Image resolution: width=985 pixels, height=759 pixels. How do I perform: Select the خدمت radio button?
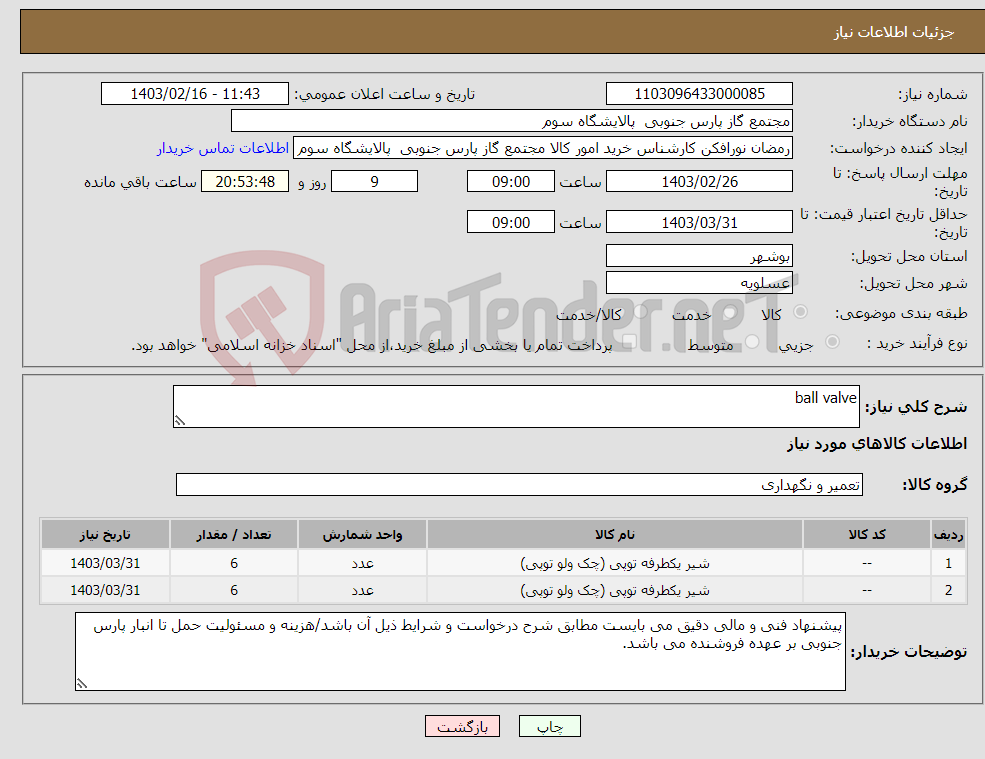click(729, 312)
